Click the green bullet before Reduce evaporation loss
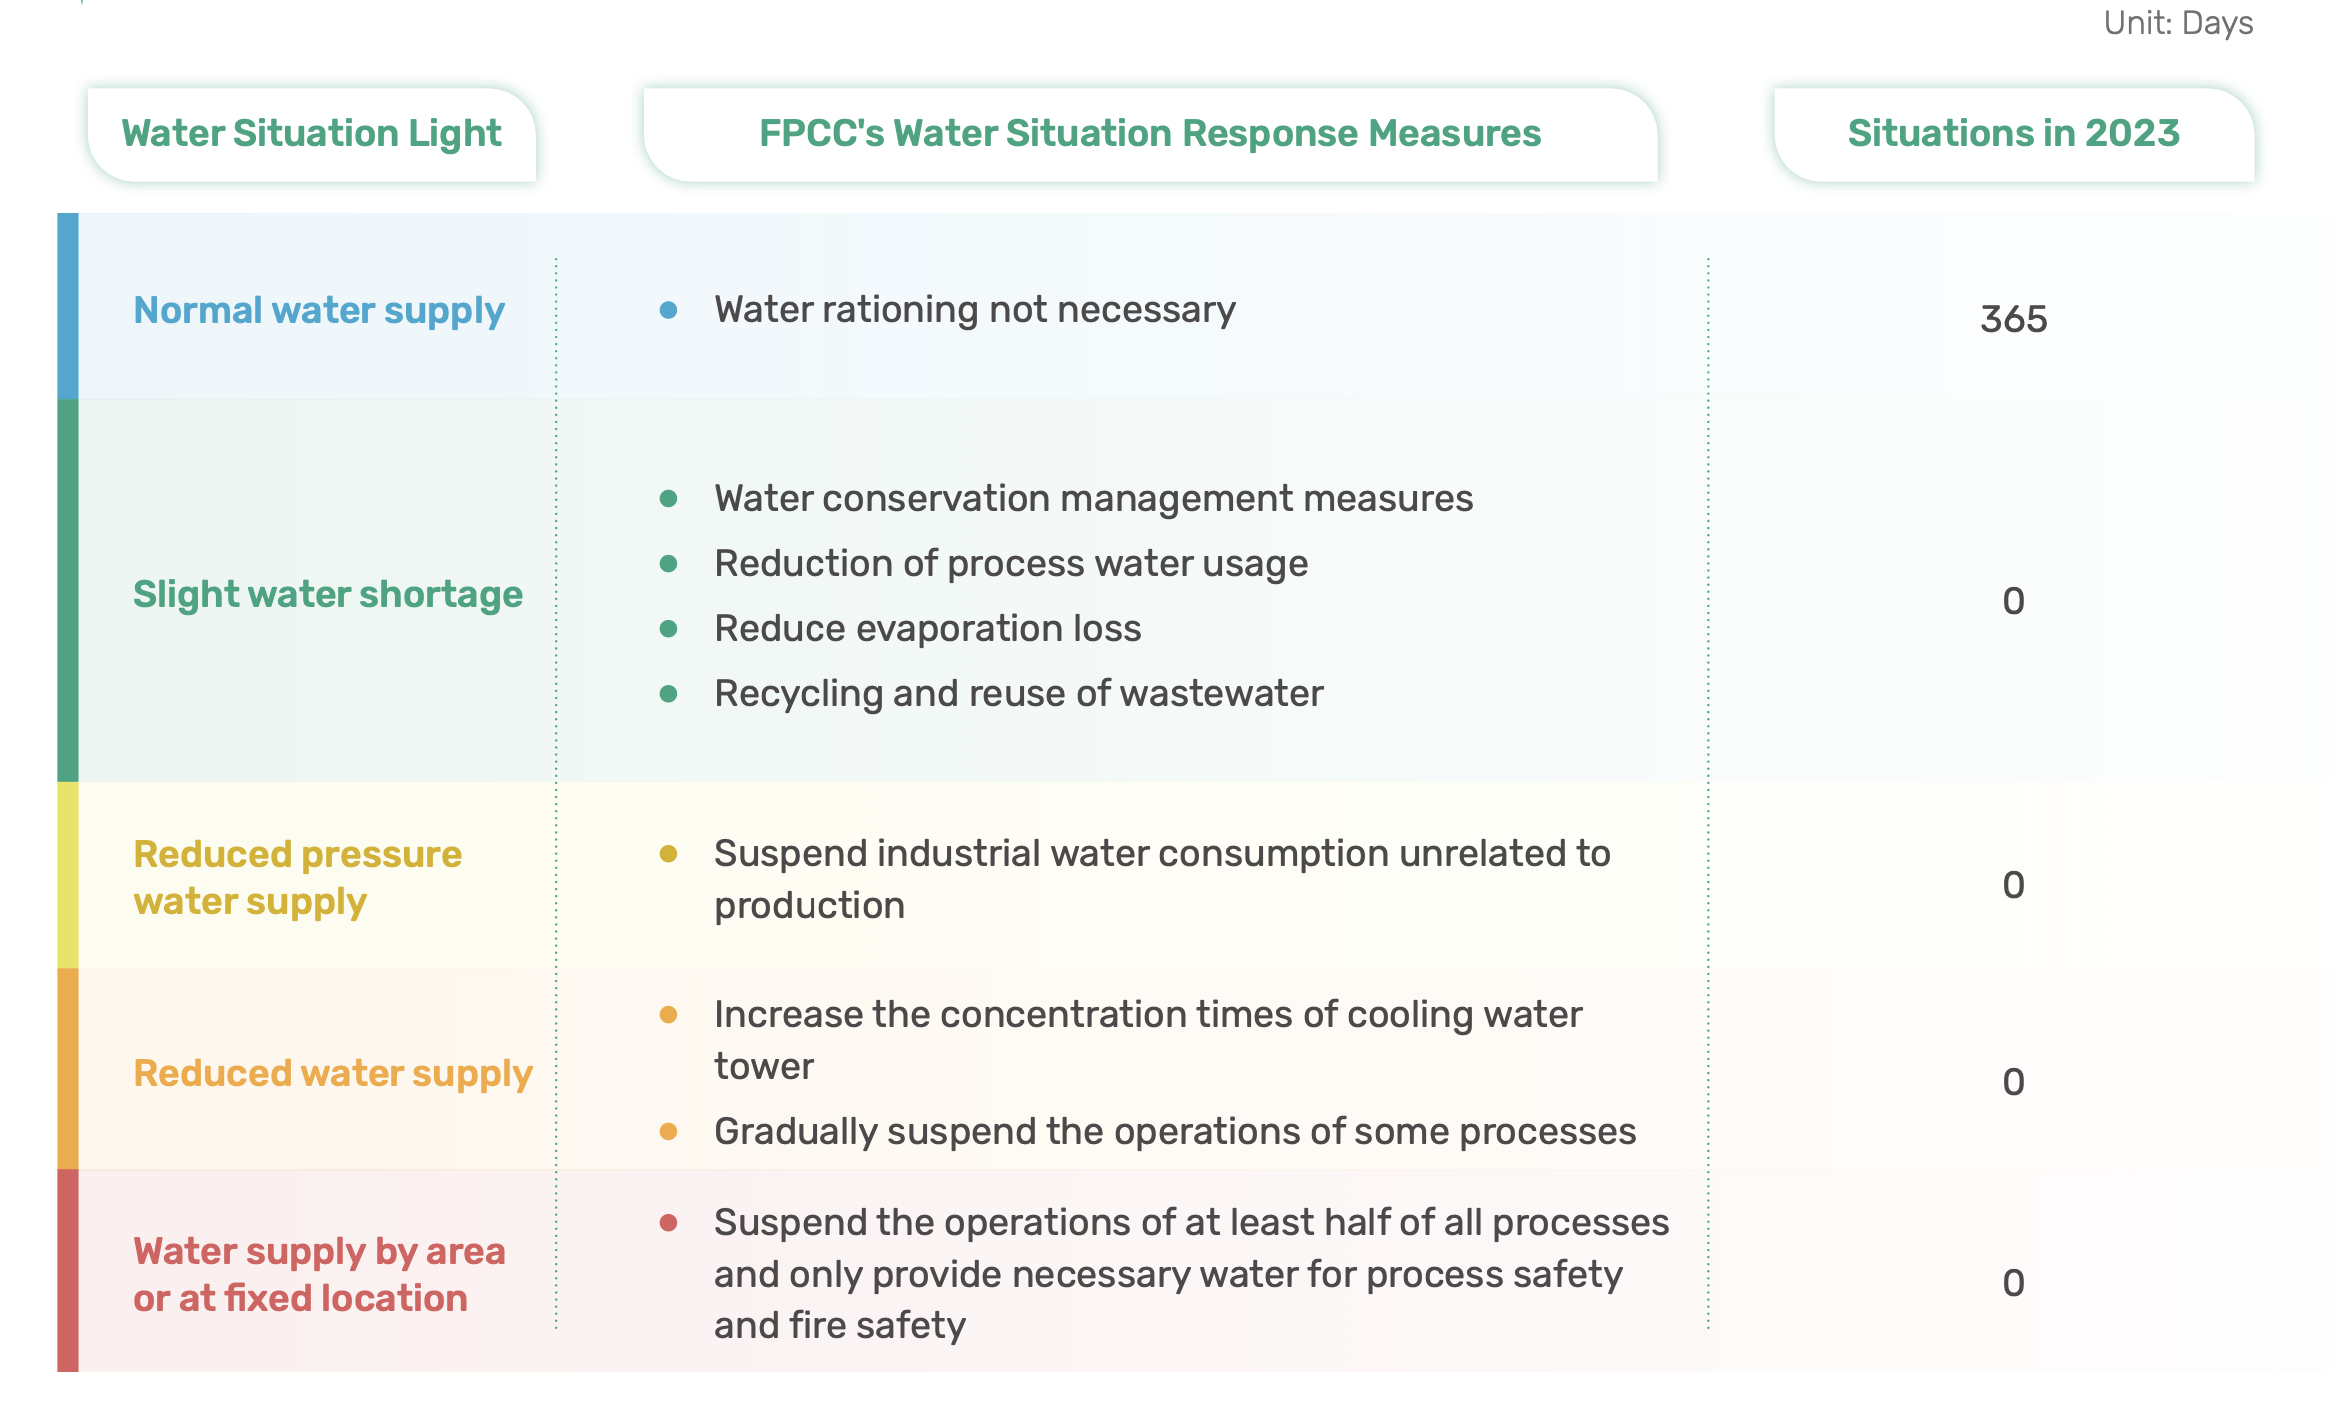The image size is (2332, 1402). pyautogui.click(x=669, y=629)
